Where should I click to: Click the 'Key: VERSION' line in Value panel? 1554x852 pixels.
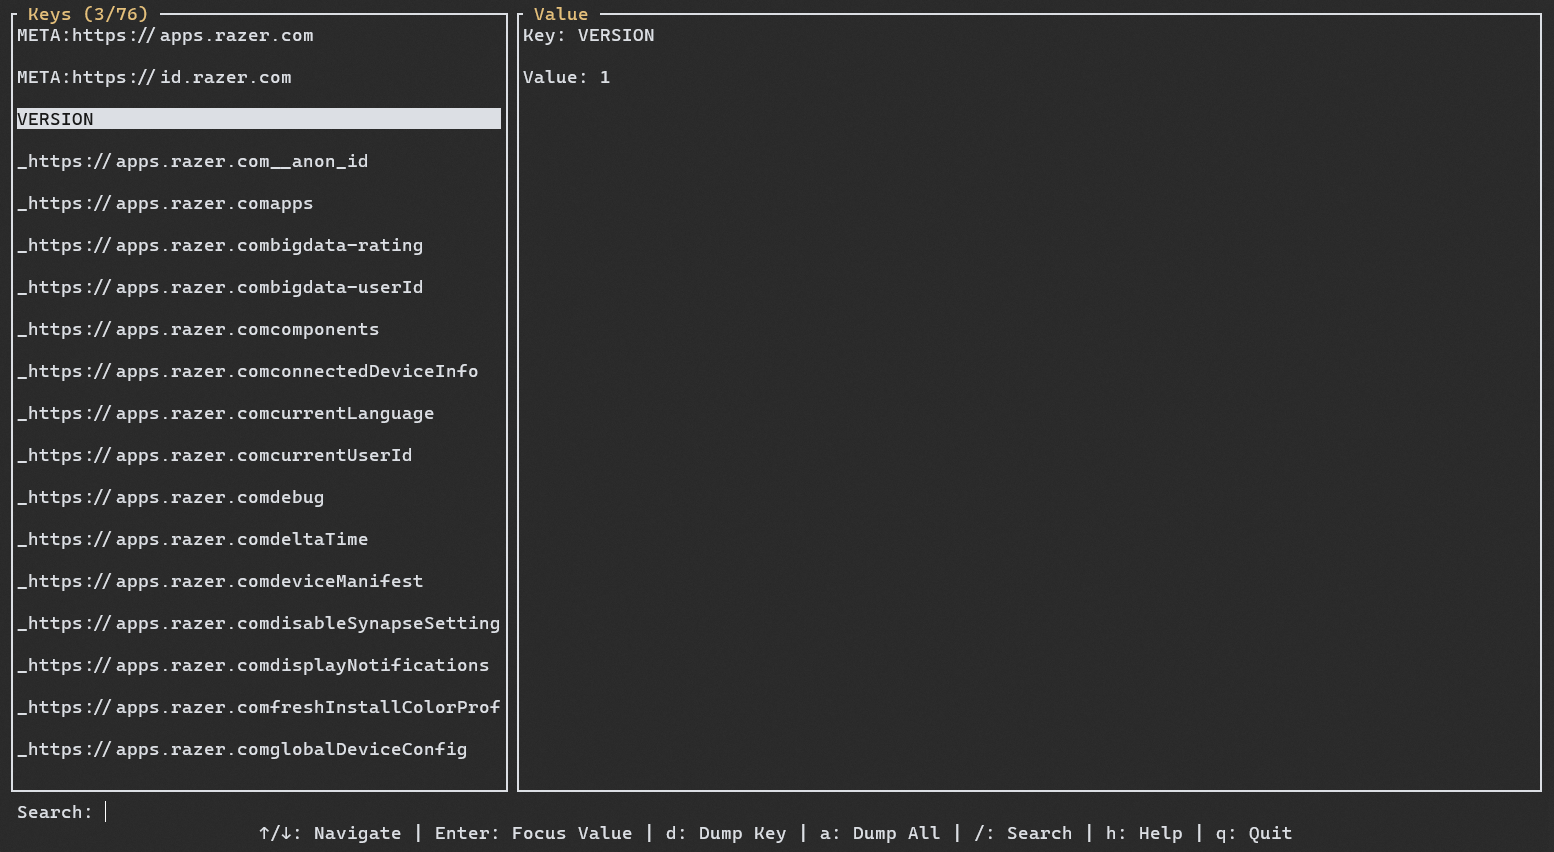click(589, 36)
